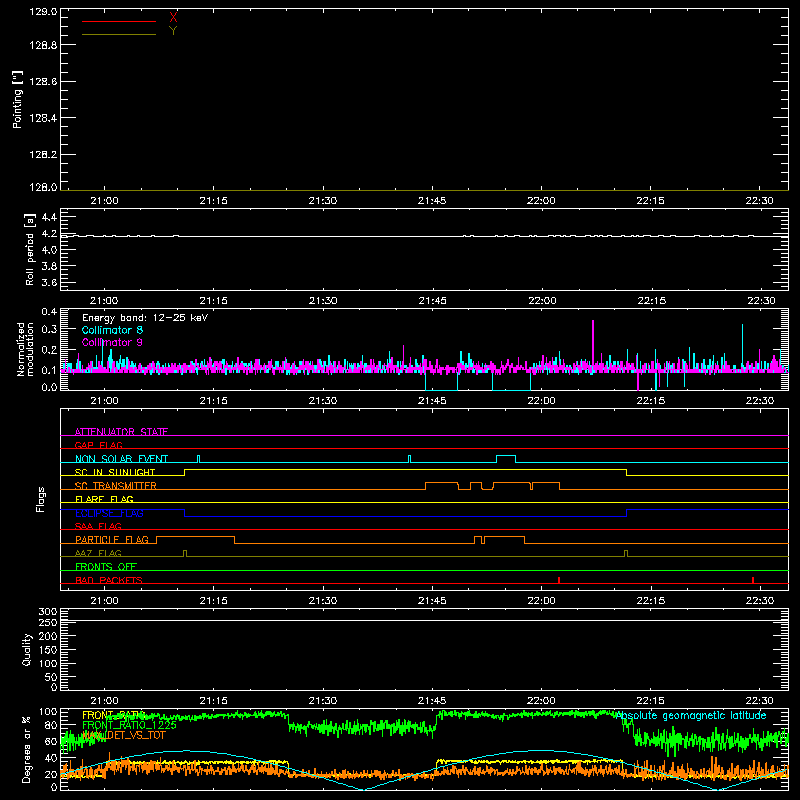Click the BAD_PACKETS tick just after 22:00
800x800 pixels.
(559, 580)
